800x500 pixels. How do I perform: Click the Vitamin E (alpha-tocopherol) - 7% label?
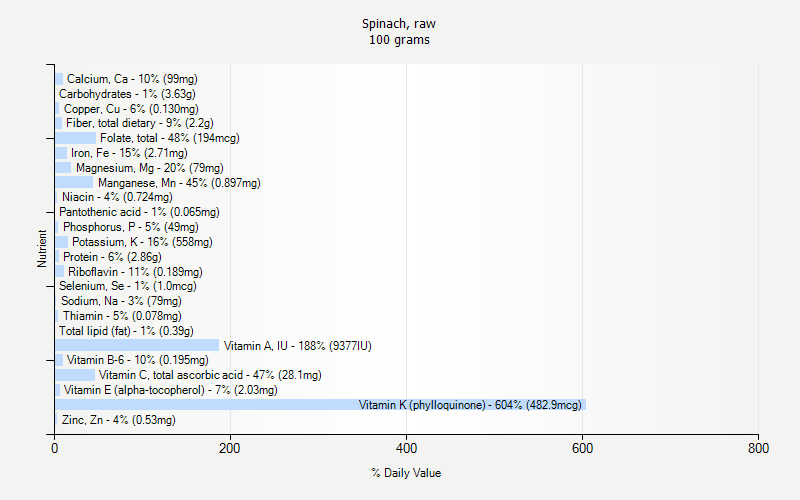171,390
